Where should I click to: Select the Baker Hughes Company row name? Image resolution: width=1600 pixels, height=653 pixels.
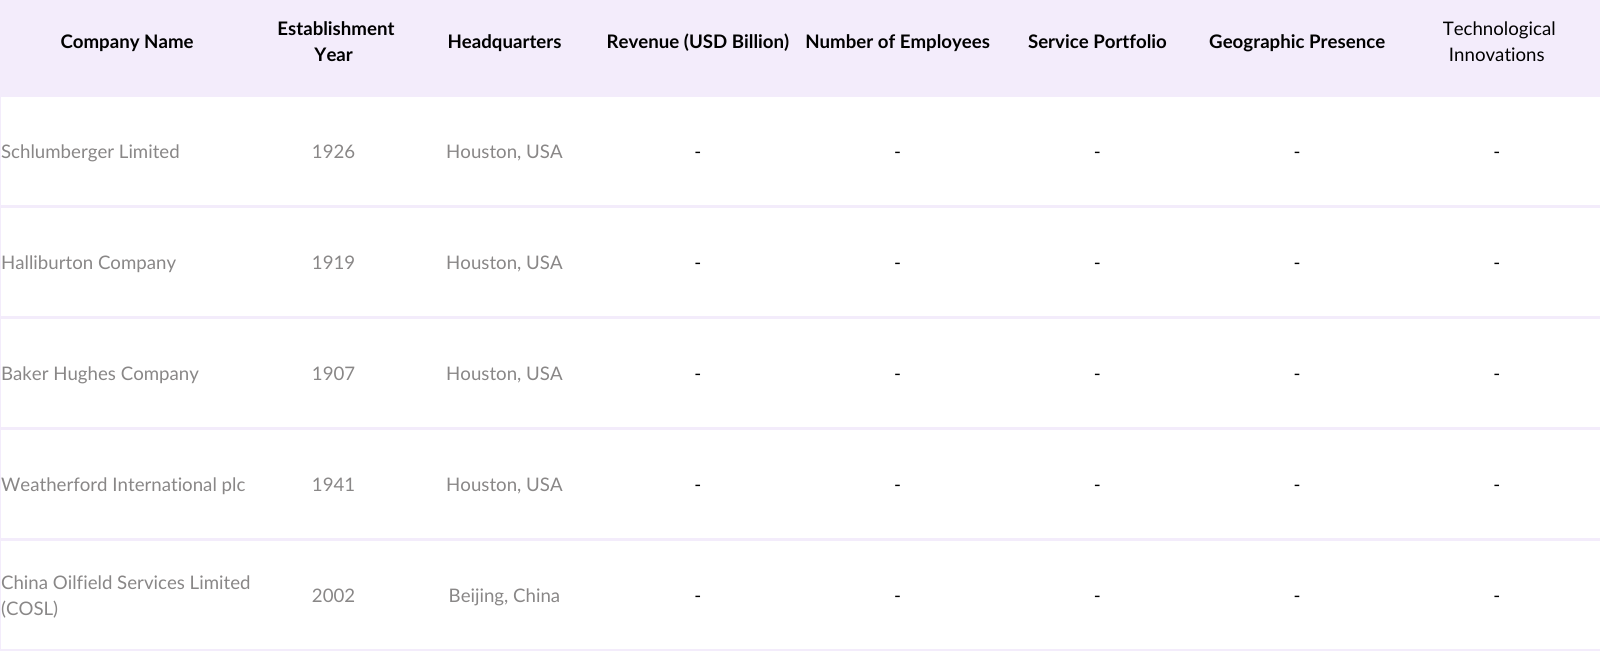tap(100, 374)
